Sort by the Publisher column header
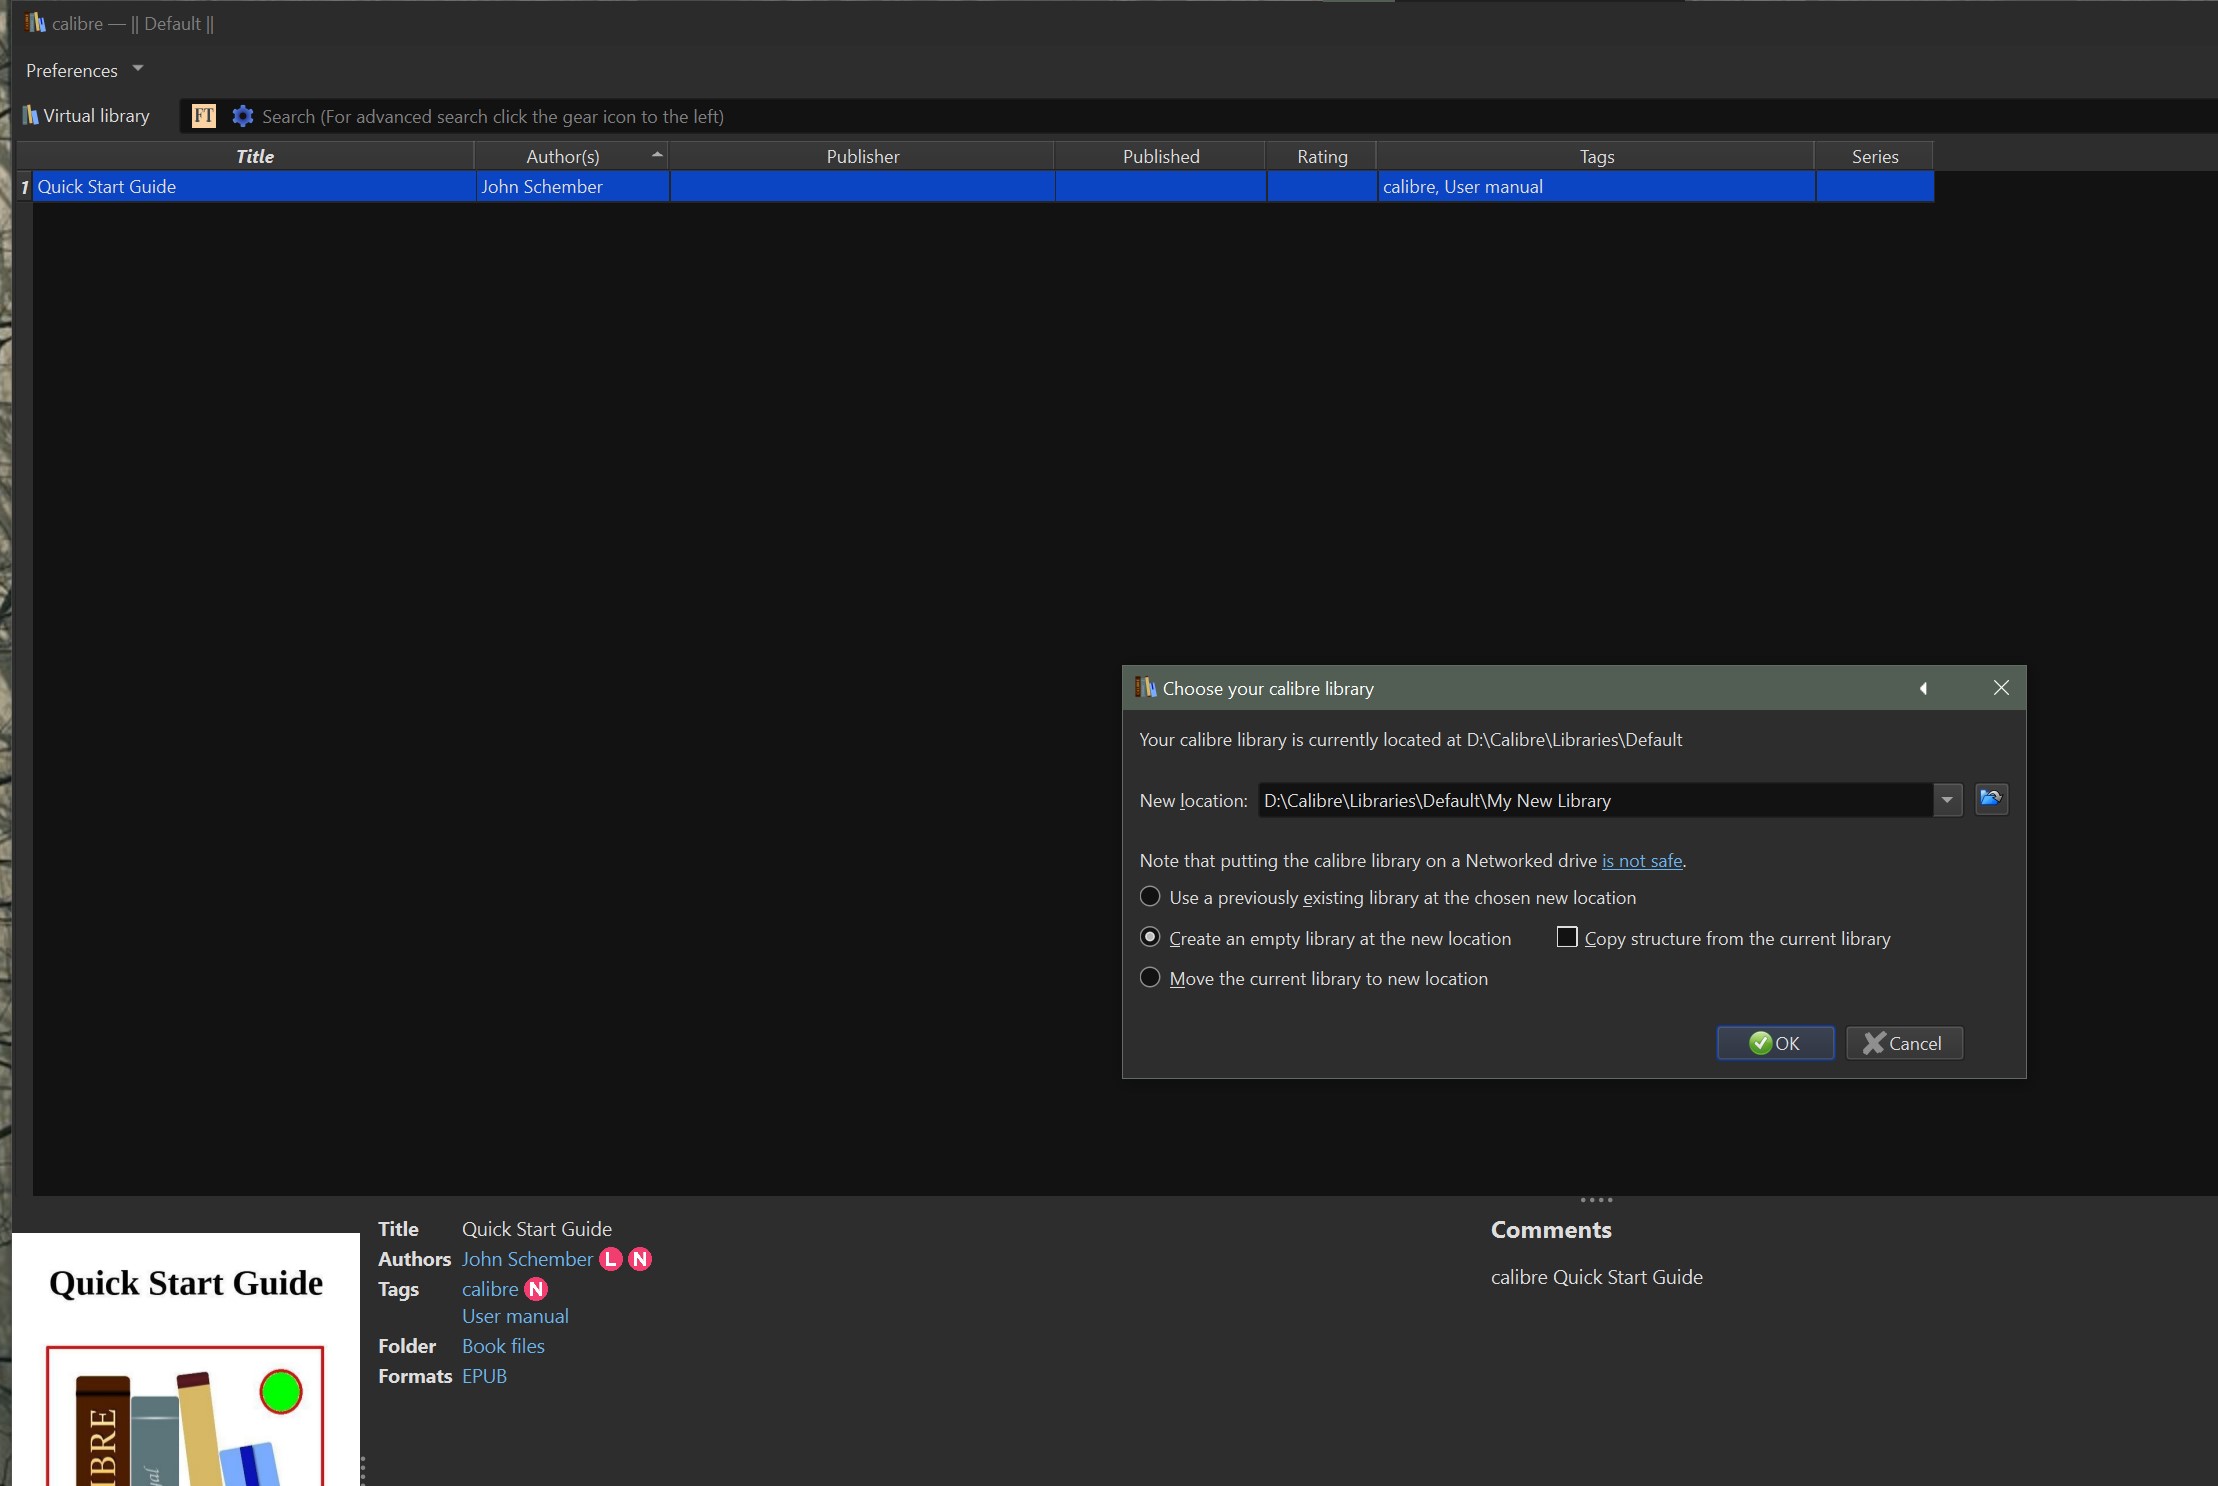The width and height of the screenshot is (2218, 1486). (862, 156)
